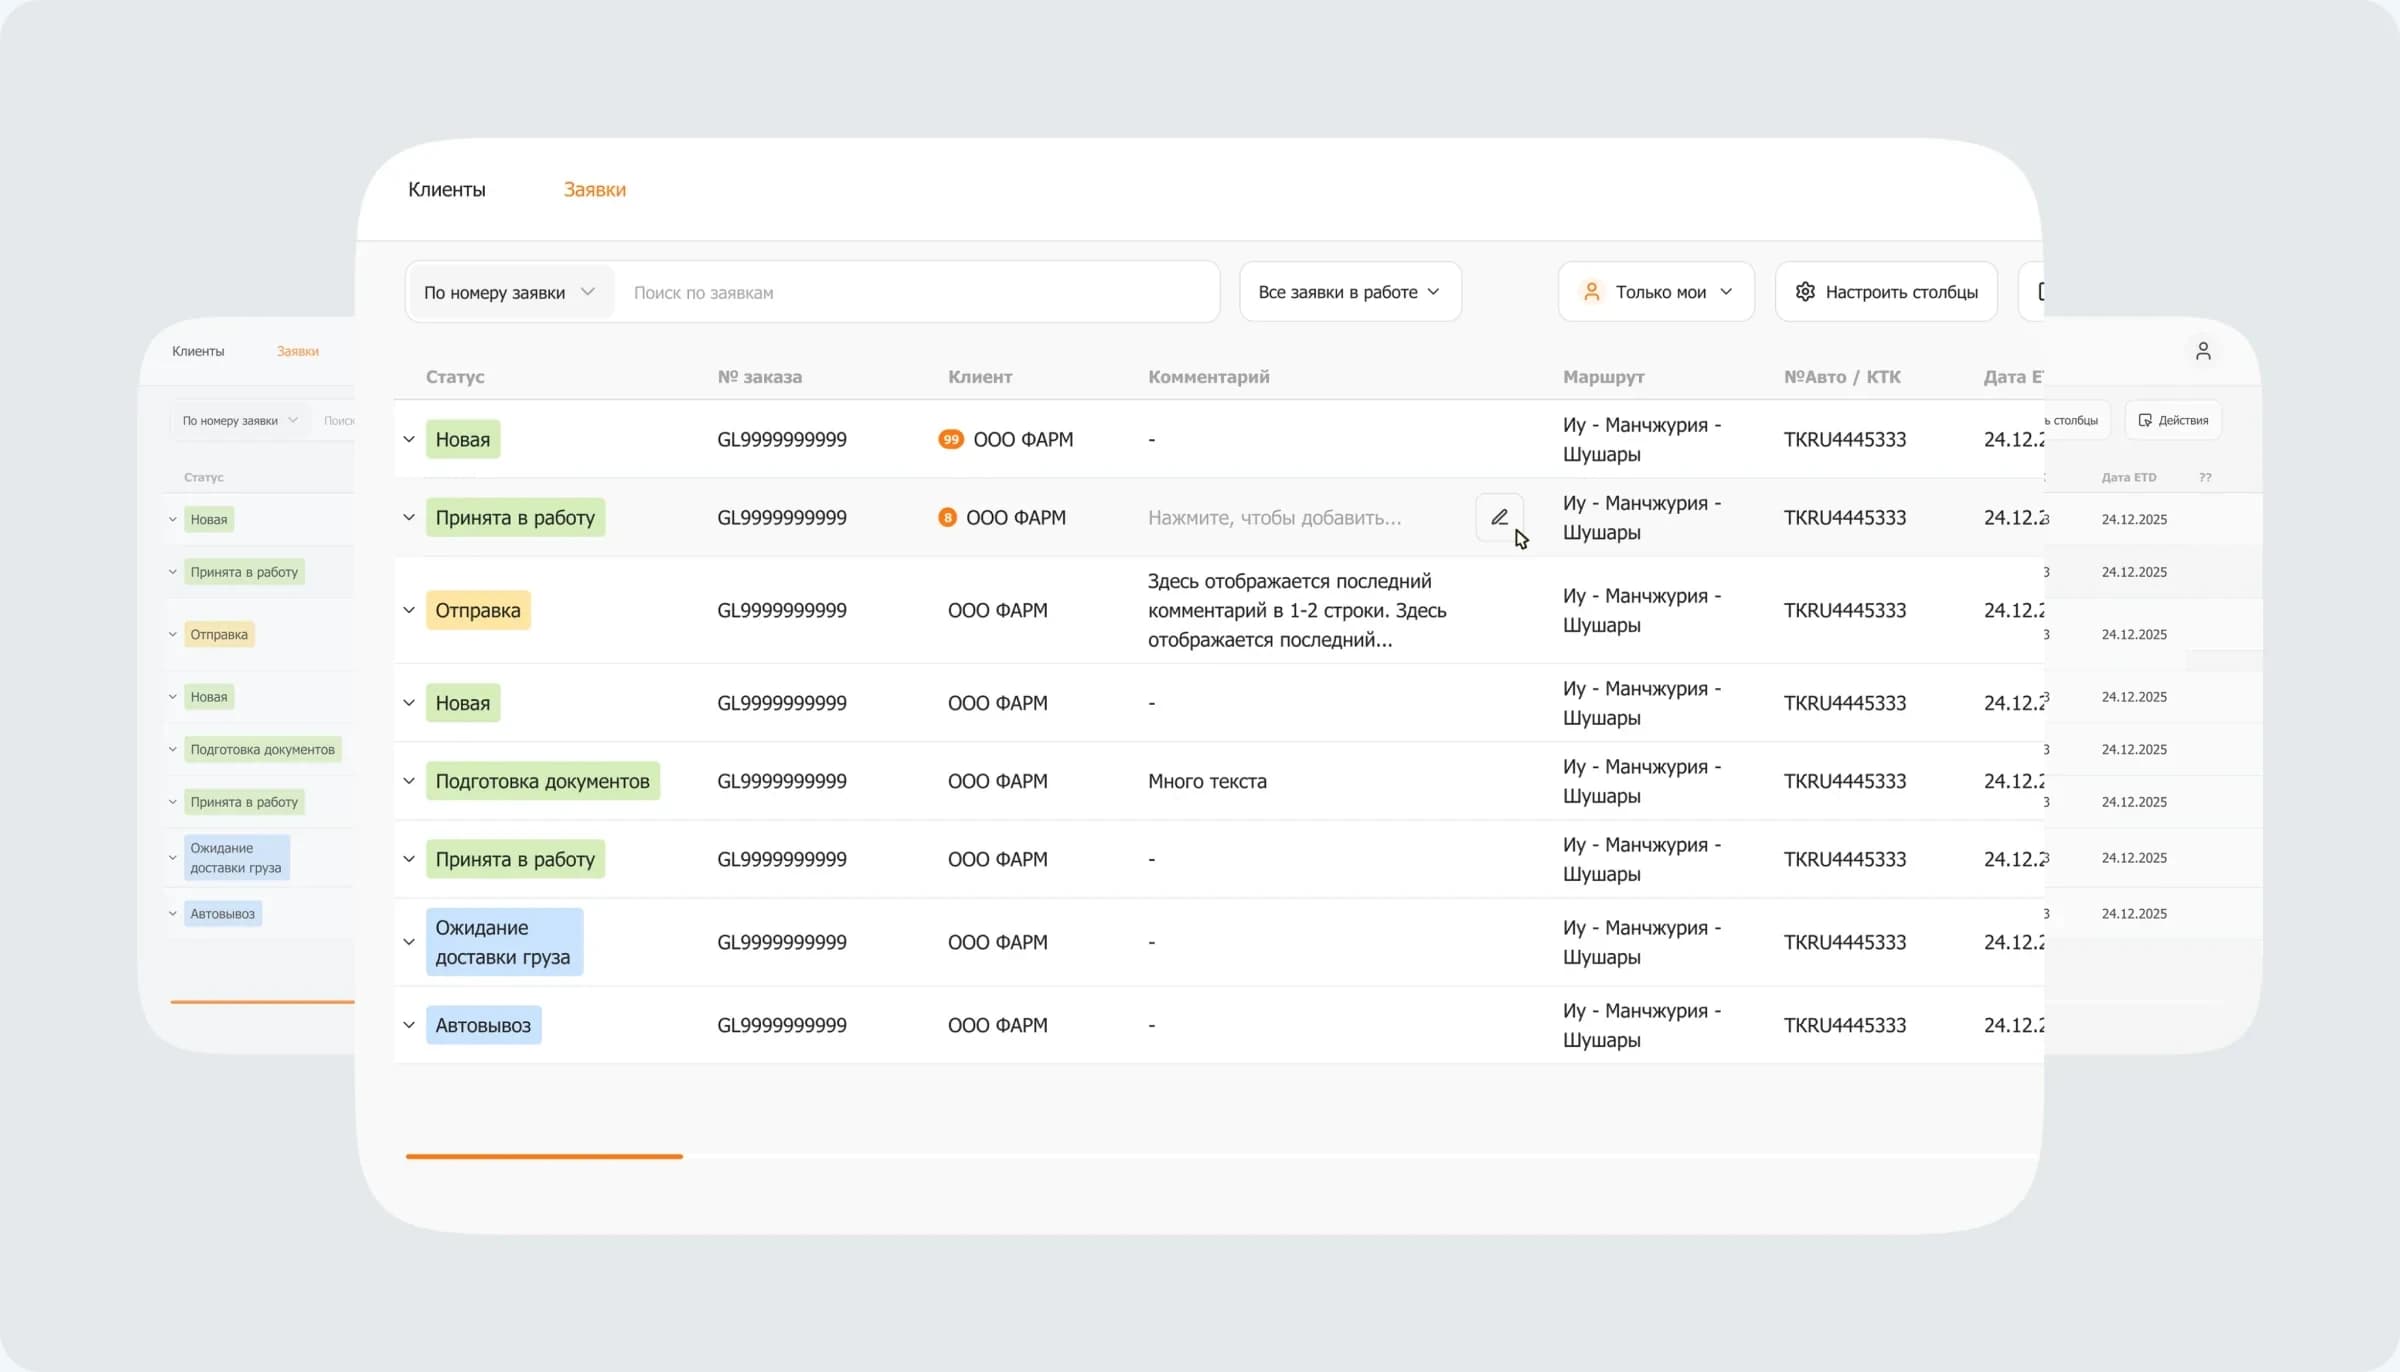Click the Ожидание доставки груза badge, back window

point(237,857)
